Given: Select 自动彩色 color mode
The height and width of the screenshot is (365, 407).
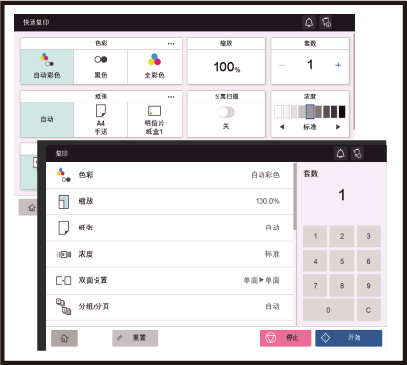Looking at the screenshot, I should pos(47,67).
